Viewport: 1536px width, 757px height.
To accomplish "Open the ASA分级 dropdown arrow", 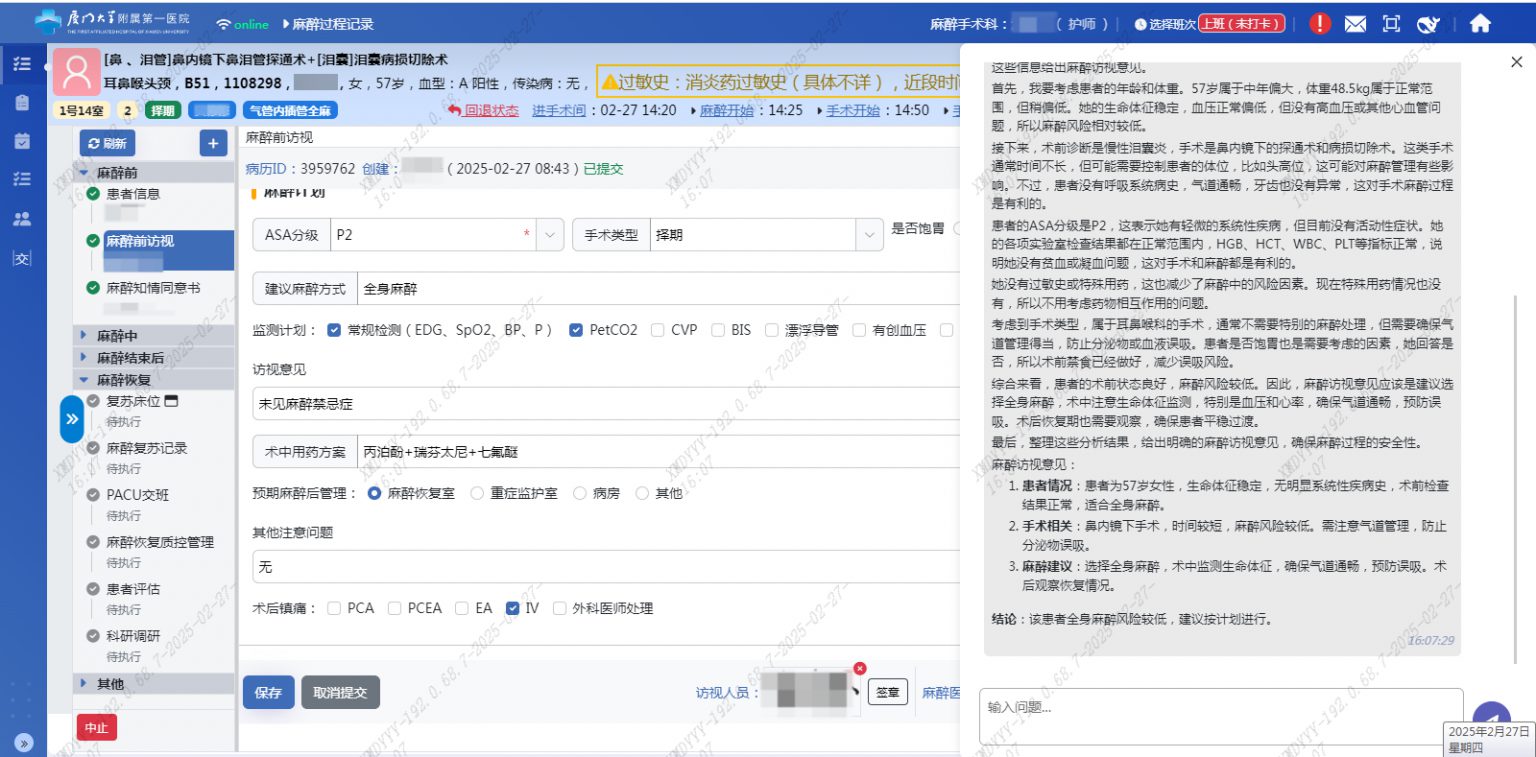I will pyautogui.click(x=550, y=235).
